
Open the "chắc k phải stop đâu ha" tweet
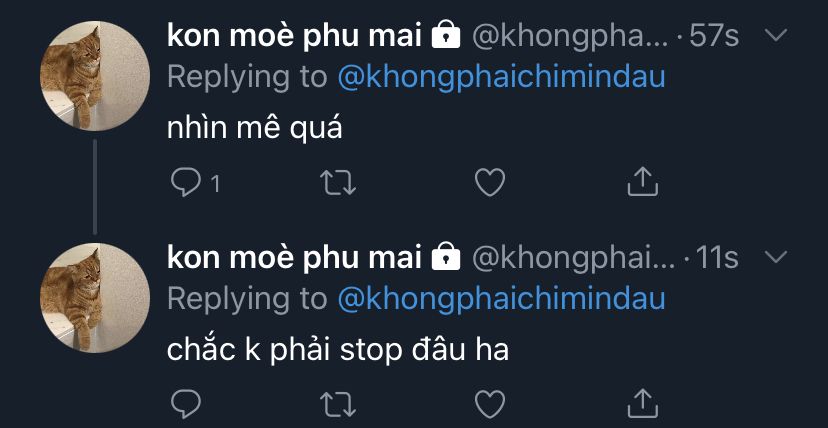pyautogui.click(x=337, y=350)
